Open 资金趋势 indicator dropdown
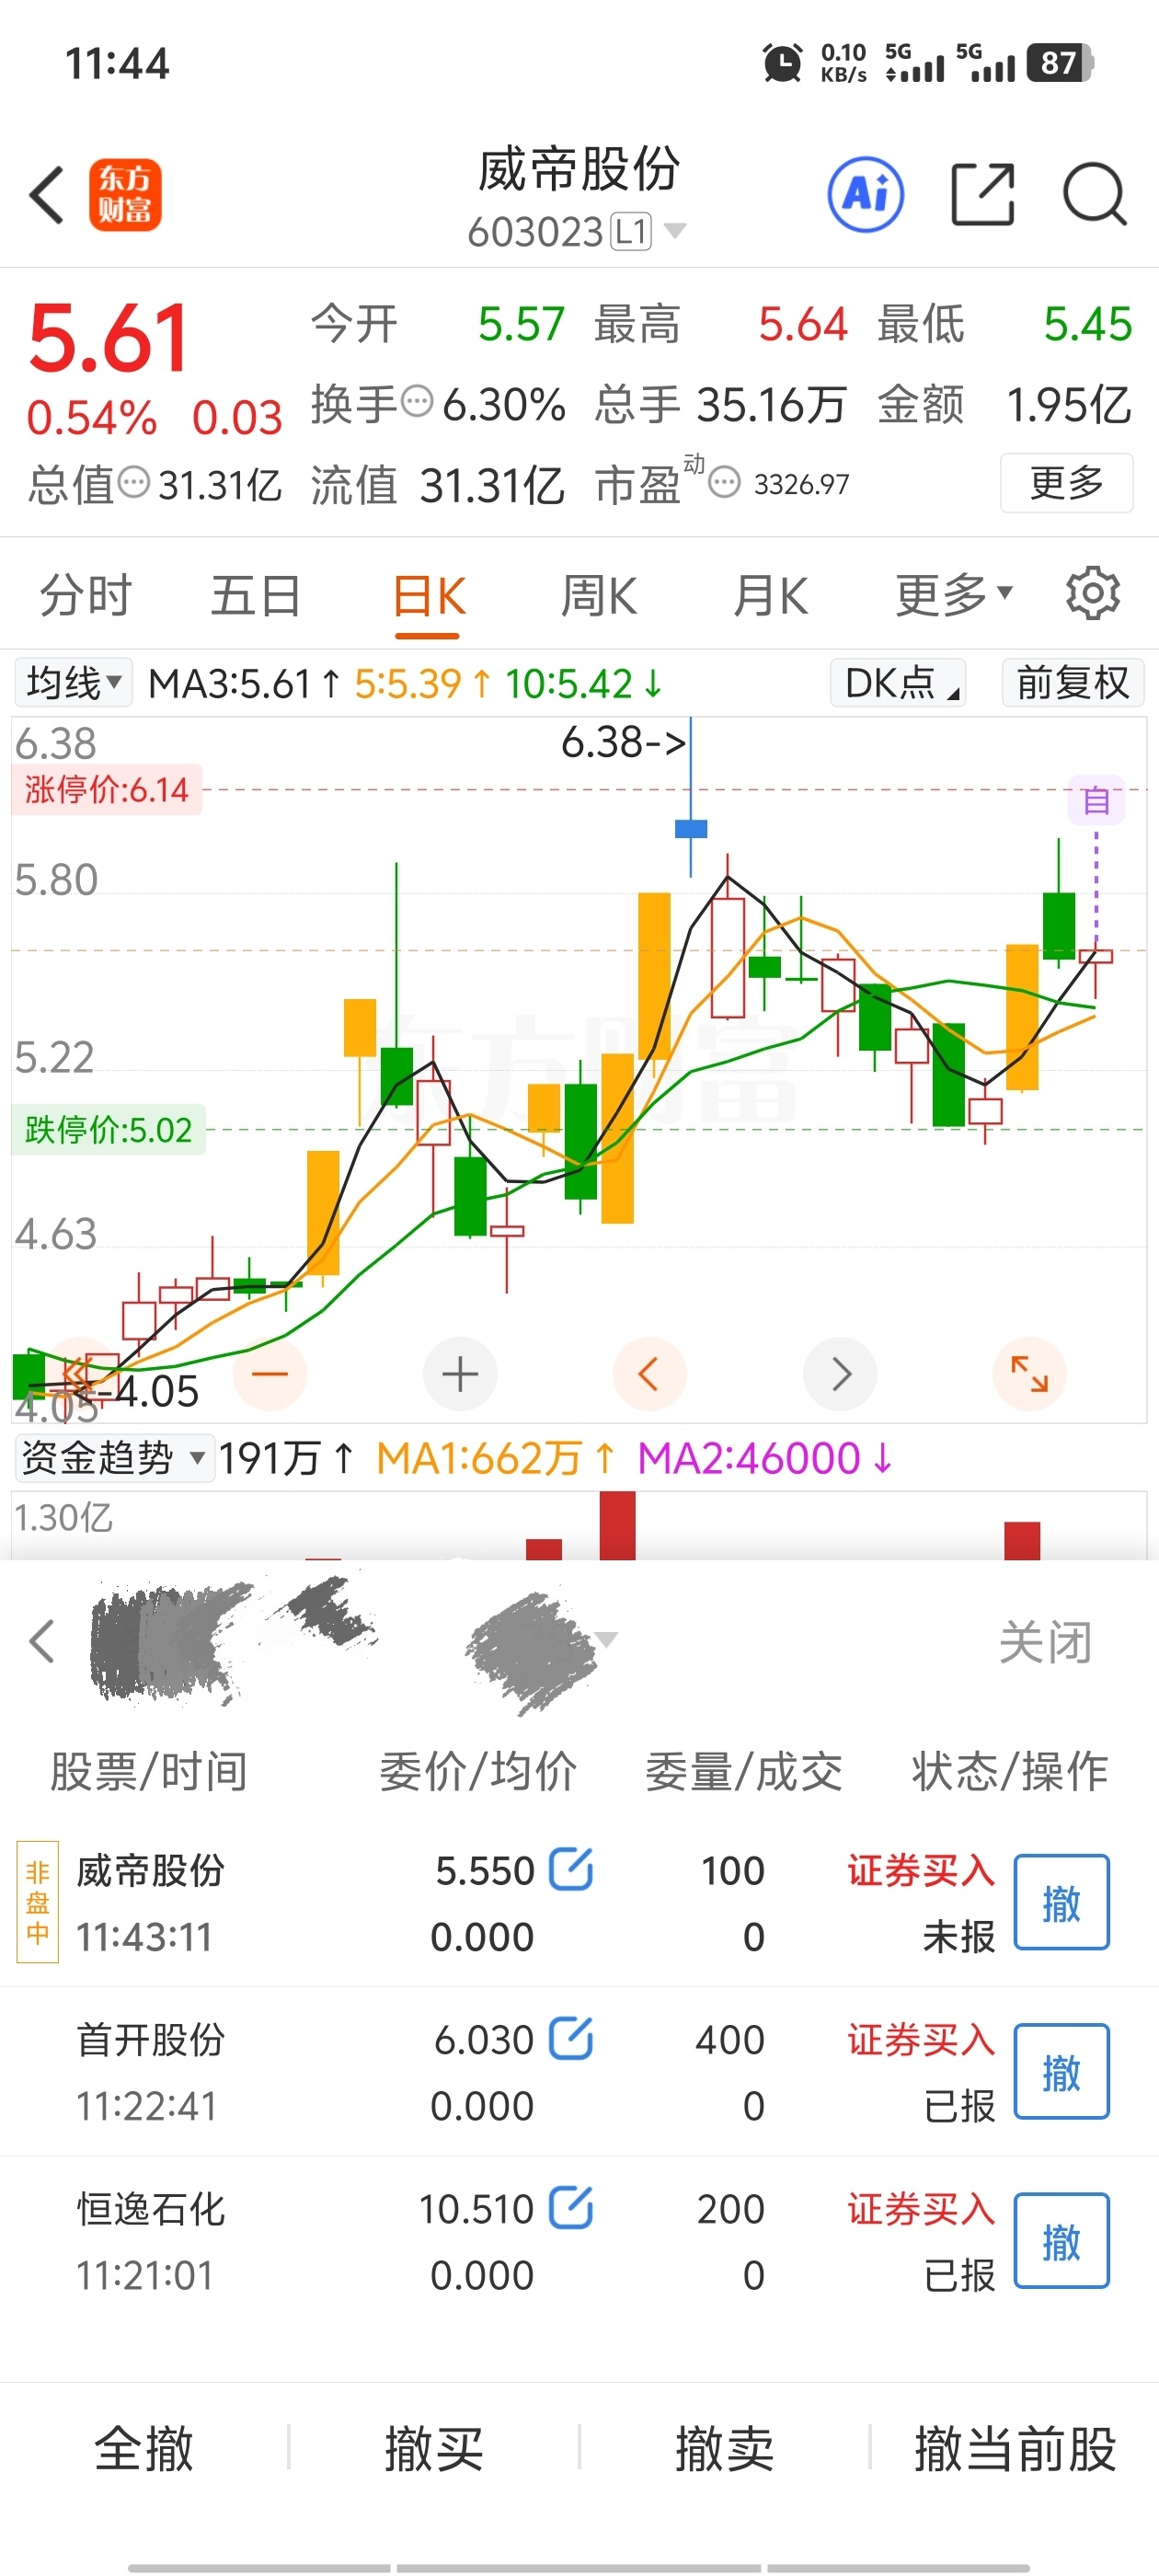 click(114, 1458)
